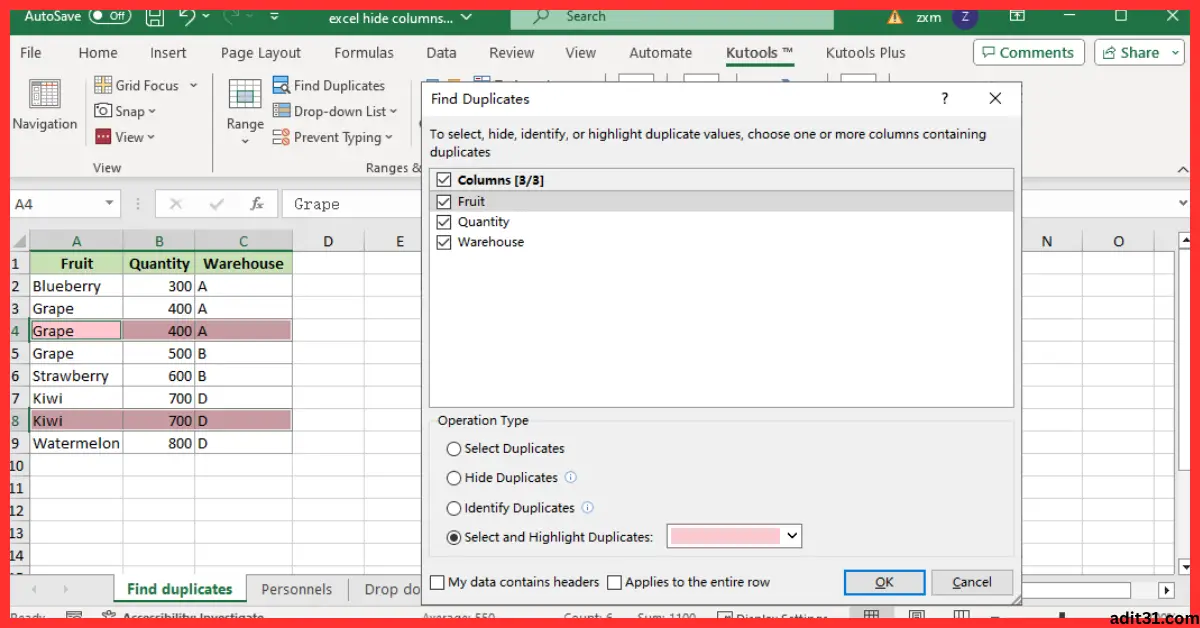Uncheck the Warehouse column checkbox
This screenshot has height=628, width=1200.
444,242
